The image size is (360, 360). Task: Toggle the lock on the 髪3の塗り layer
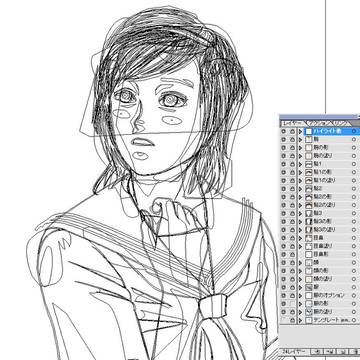[x=293, y=230]
